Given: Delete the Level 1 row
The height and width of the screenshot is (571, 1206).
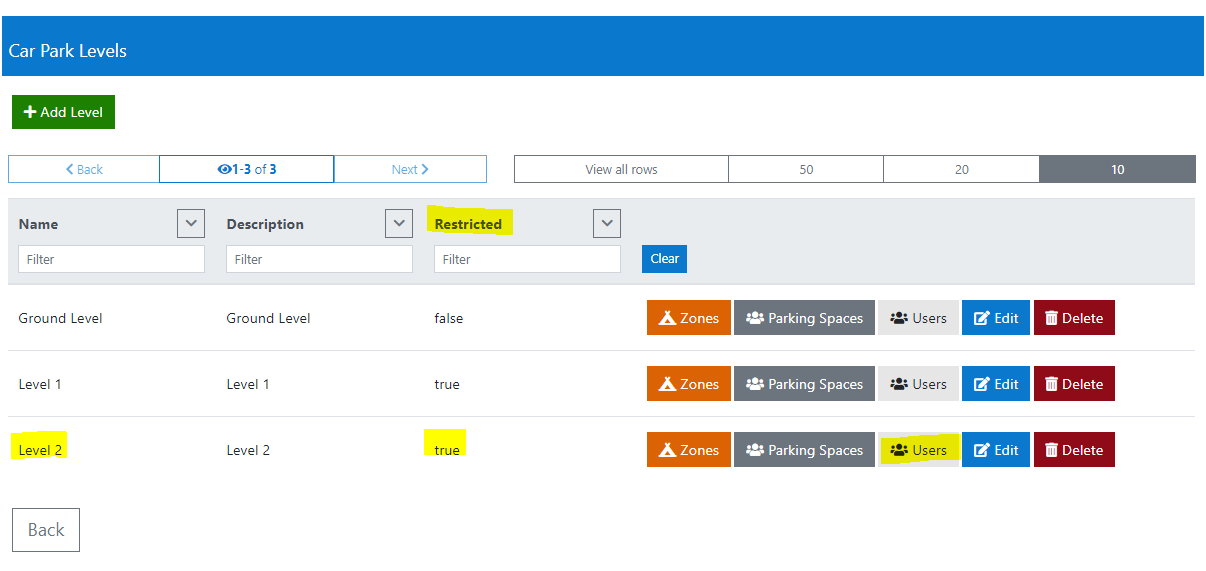Looking at the screenshot, I should pyautogui.click(x=1073, y=384).
